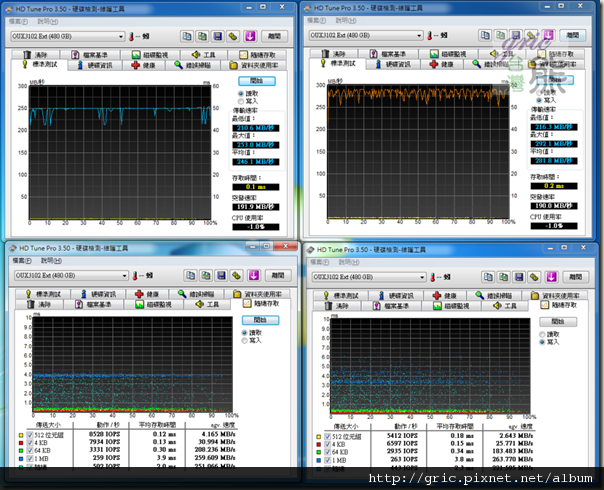
Task: Save screenshot floppy icon in random access write window
Action: 519,277
